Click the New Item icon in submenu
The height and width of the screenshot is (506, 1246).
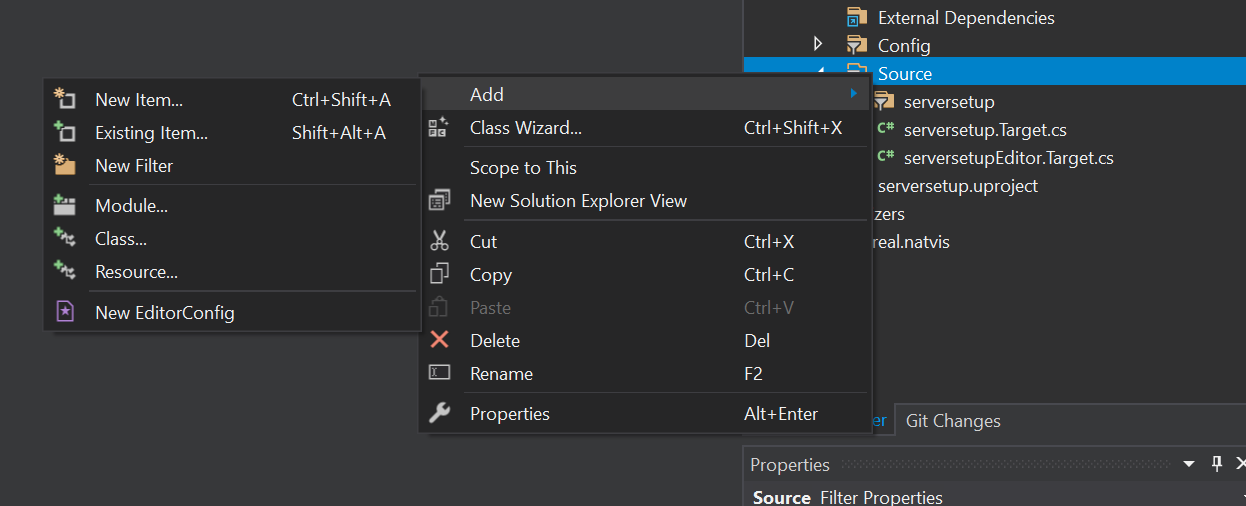click(64, 99)
